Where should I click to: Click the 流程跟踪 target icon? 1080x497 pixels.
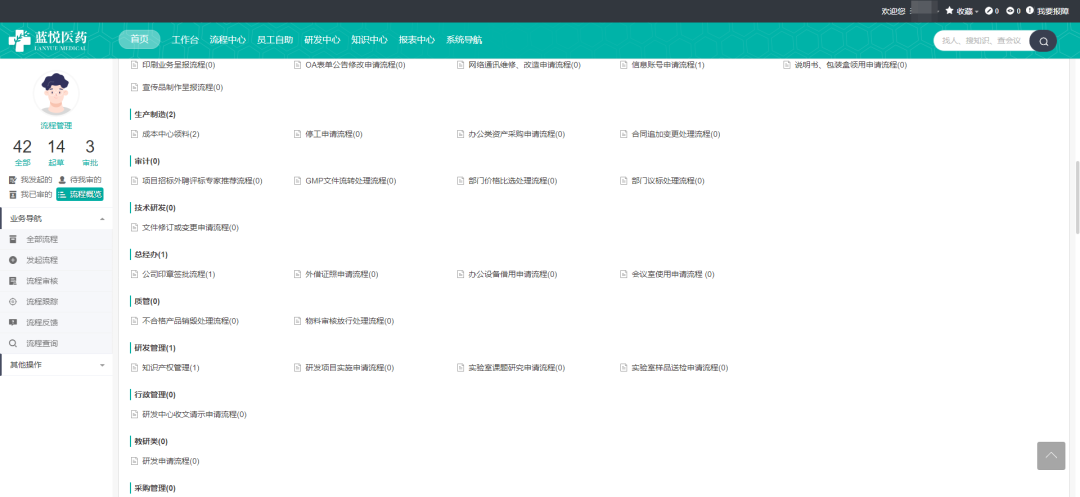pos(12,302)
